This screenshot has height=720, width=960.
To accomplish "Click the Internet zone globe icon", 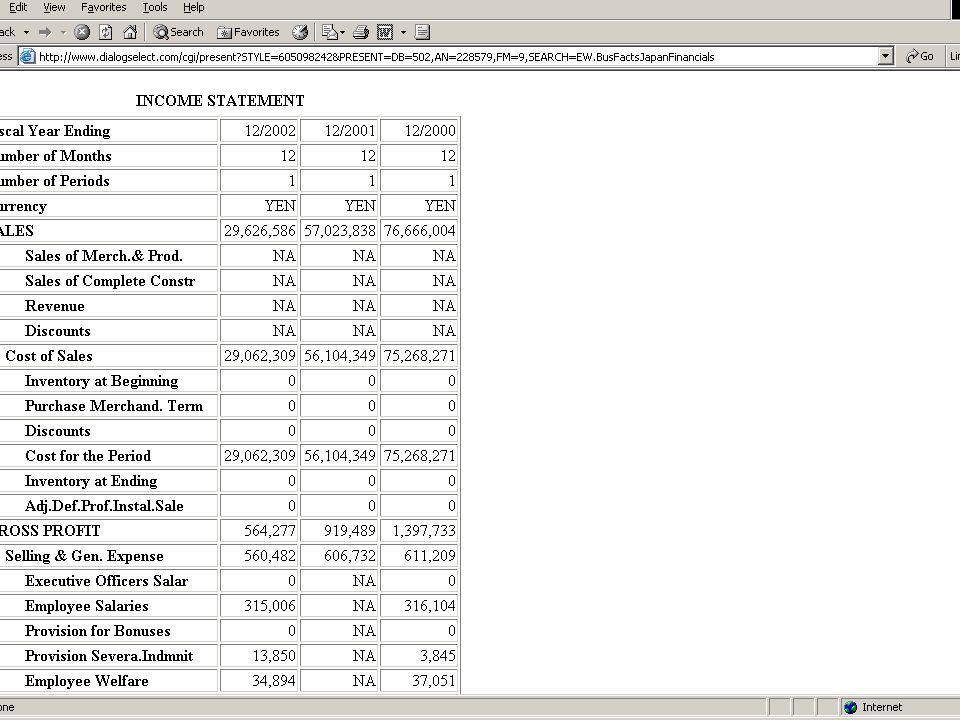I will pos(850,707).
